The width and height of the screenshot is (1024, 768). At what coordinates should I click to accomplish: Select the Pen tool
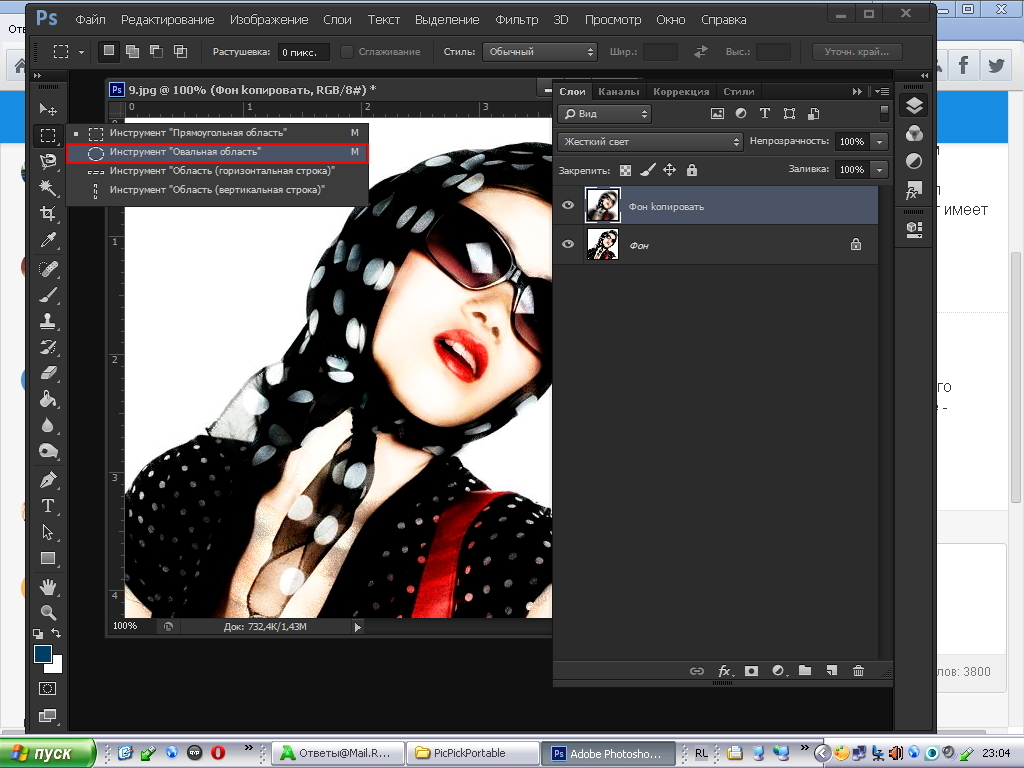(48, 480)
